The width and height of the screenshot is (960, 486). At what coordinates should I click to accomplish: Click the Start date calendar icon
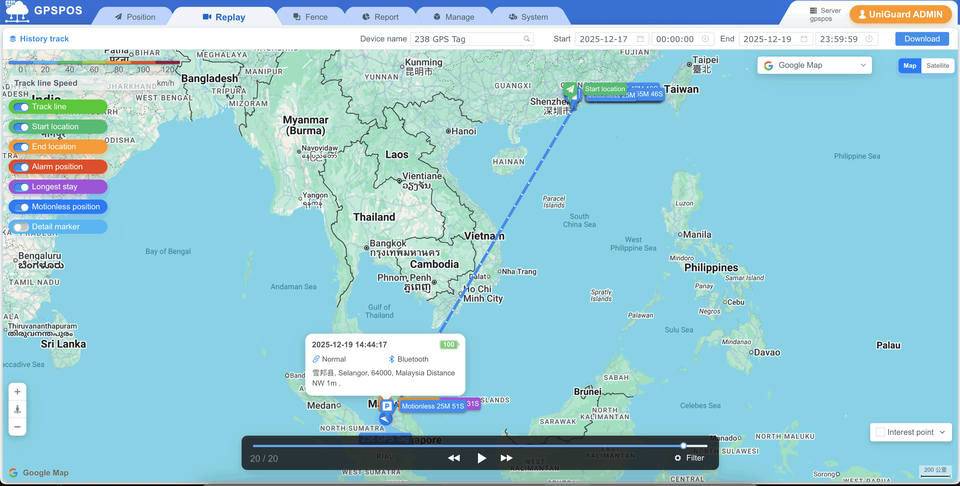[640, 39]
